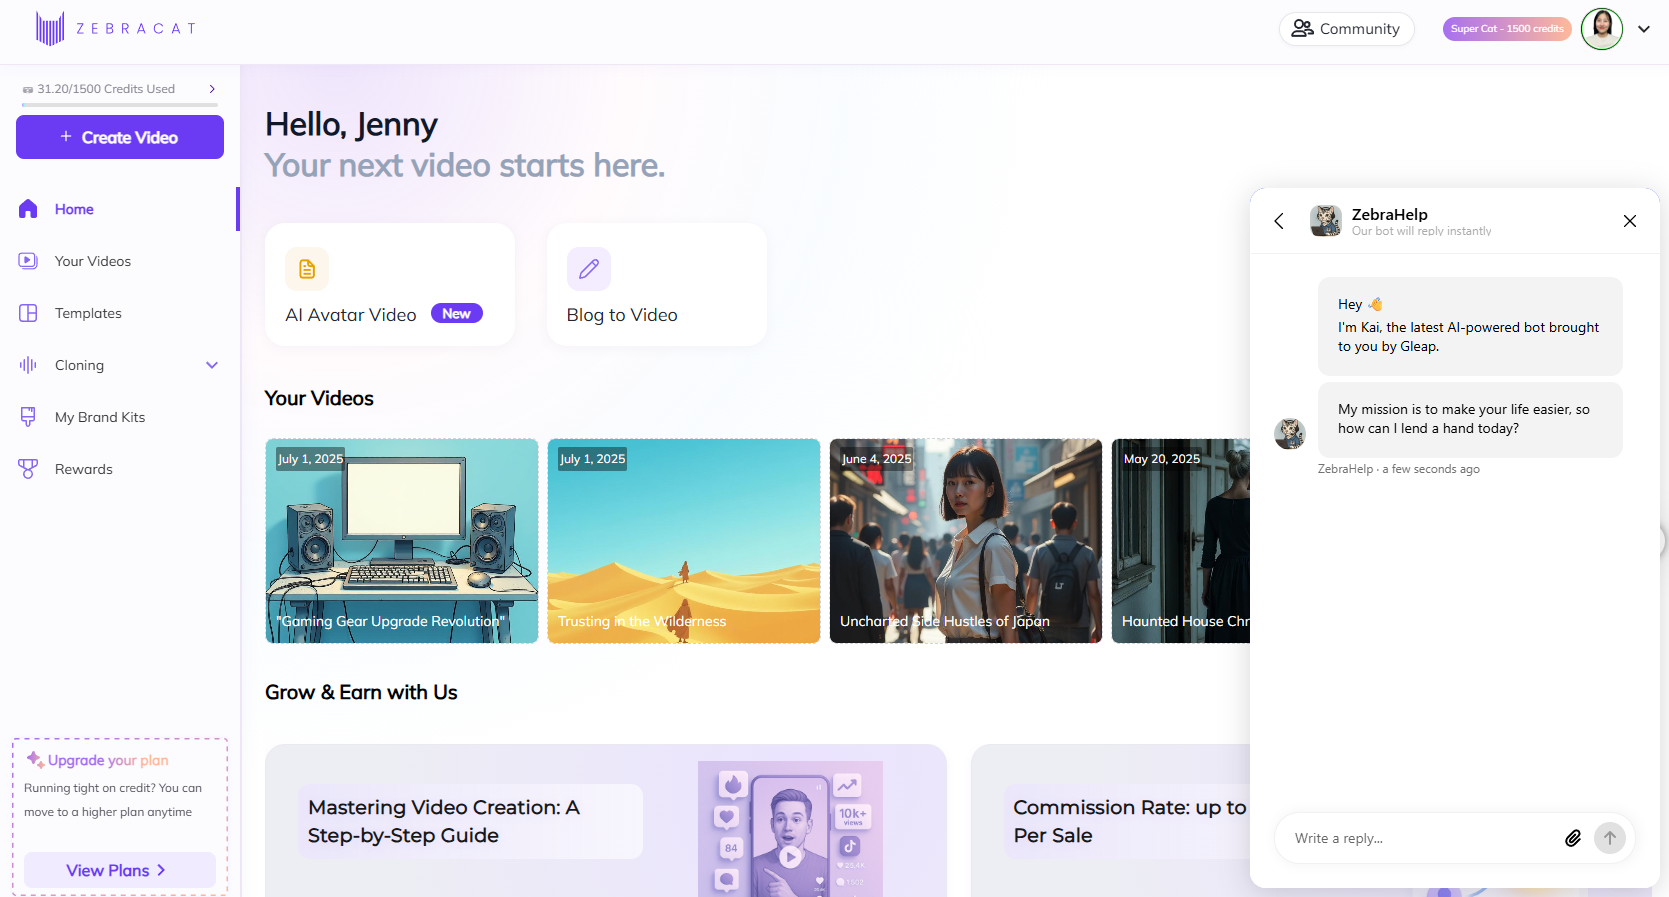Screen dimensions: 1669x897
Task: Click the Templates layout icon
Action: pos(28,313)
